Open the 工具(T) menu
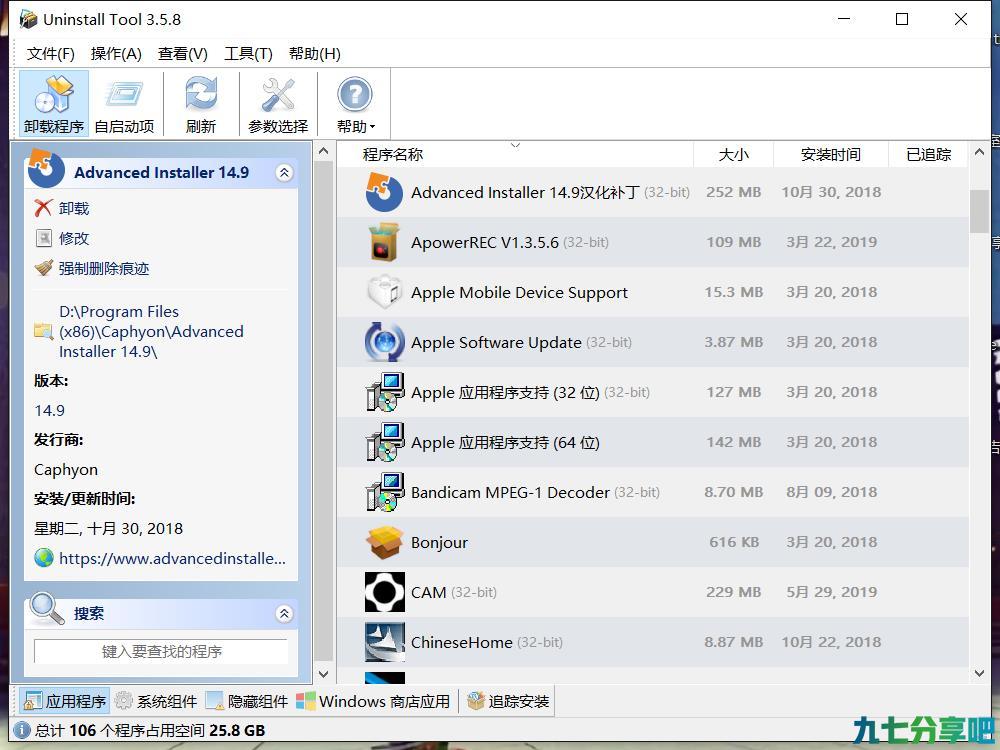Screen dimensions: 1000x750 point(248,54)
